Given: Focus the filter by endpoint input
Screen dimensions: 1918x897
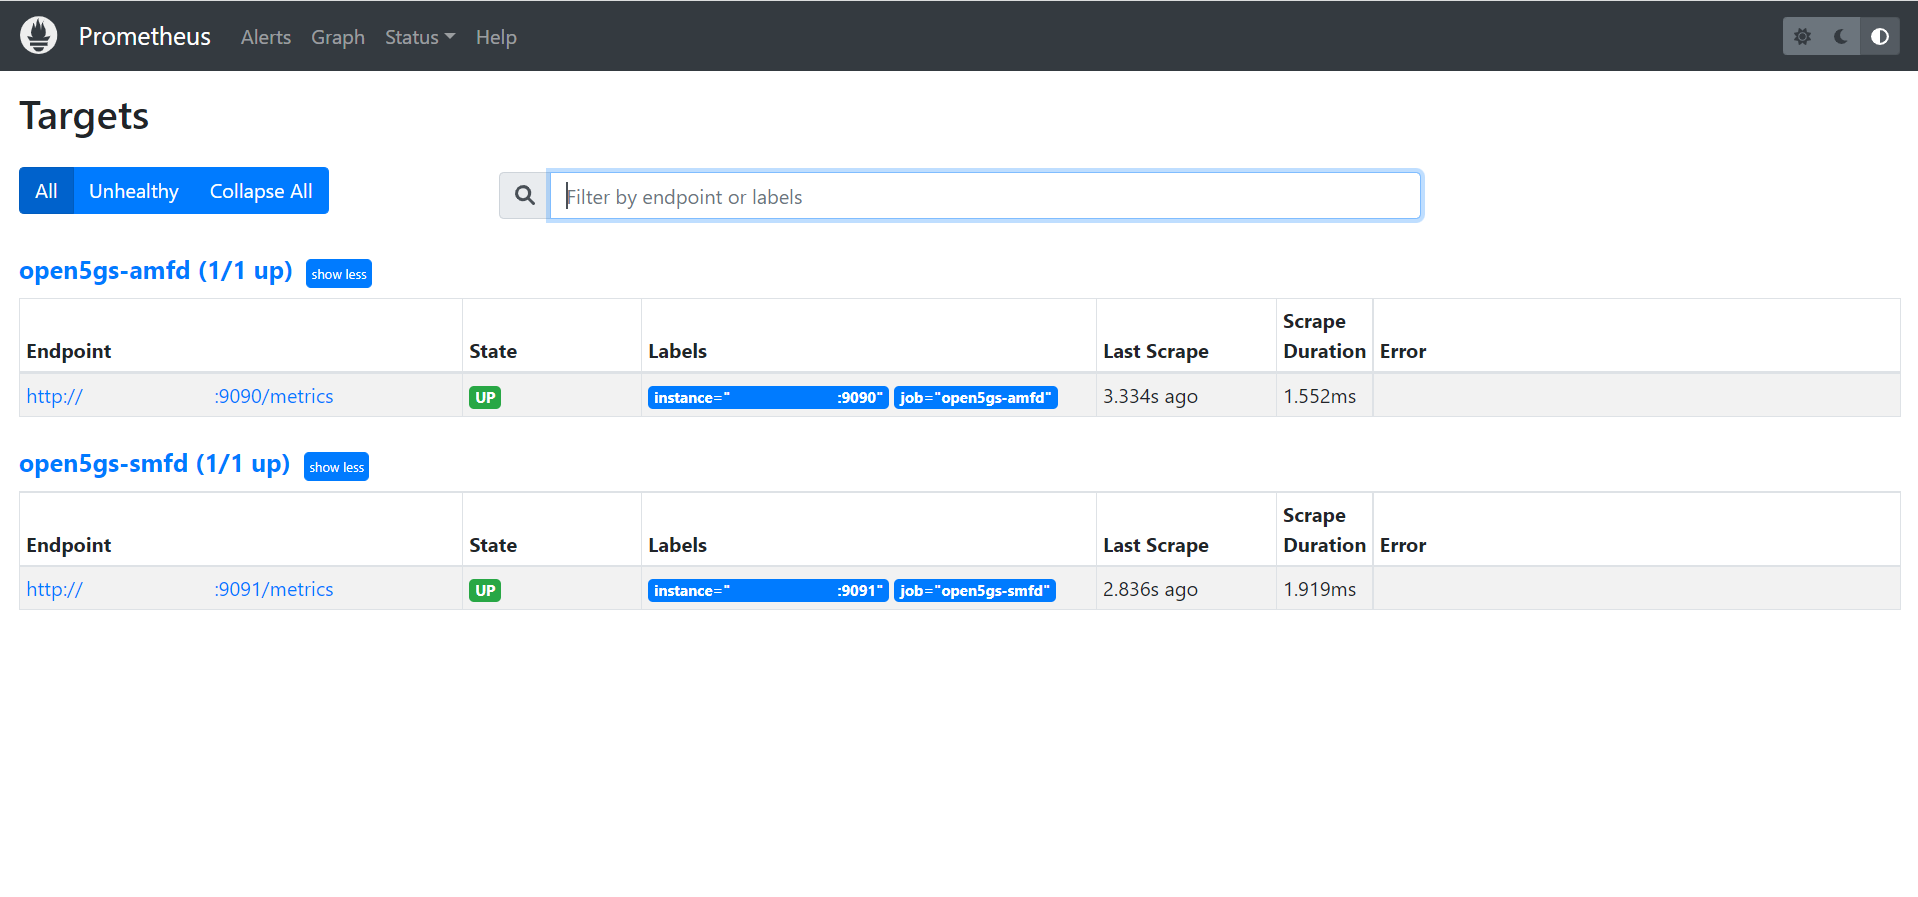Looking at the screenshot, I should (x=985, y=196).
